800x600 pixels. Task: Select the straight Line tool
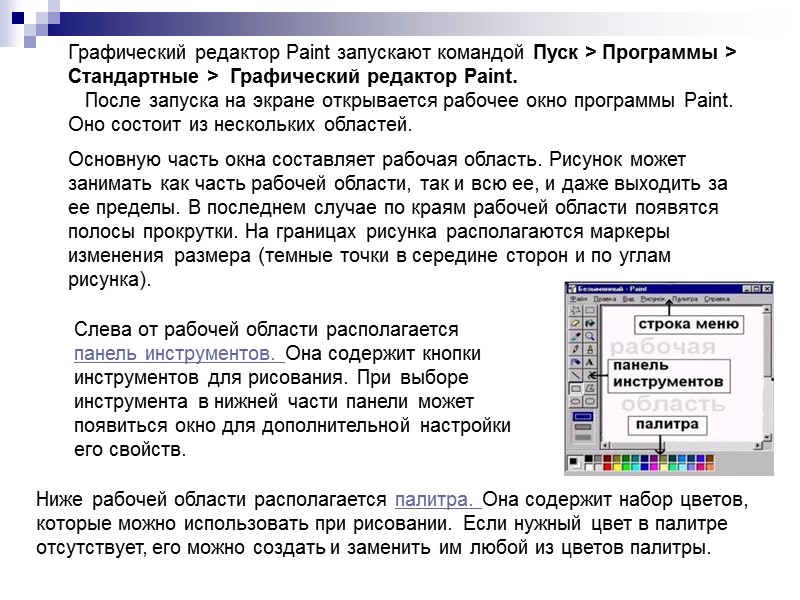coord(575,375)
